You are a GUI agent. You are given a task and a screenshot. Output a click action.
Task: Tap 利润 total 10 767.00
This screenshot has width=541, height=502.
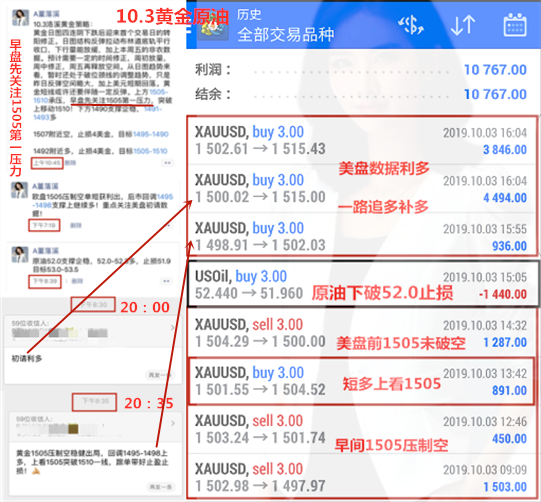tap(495, 70)
